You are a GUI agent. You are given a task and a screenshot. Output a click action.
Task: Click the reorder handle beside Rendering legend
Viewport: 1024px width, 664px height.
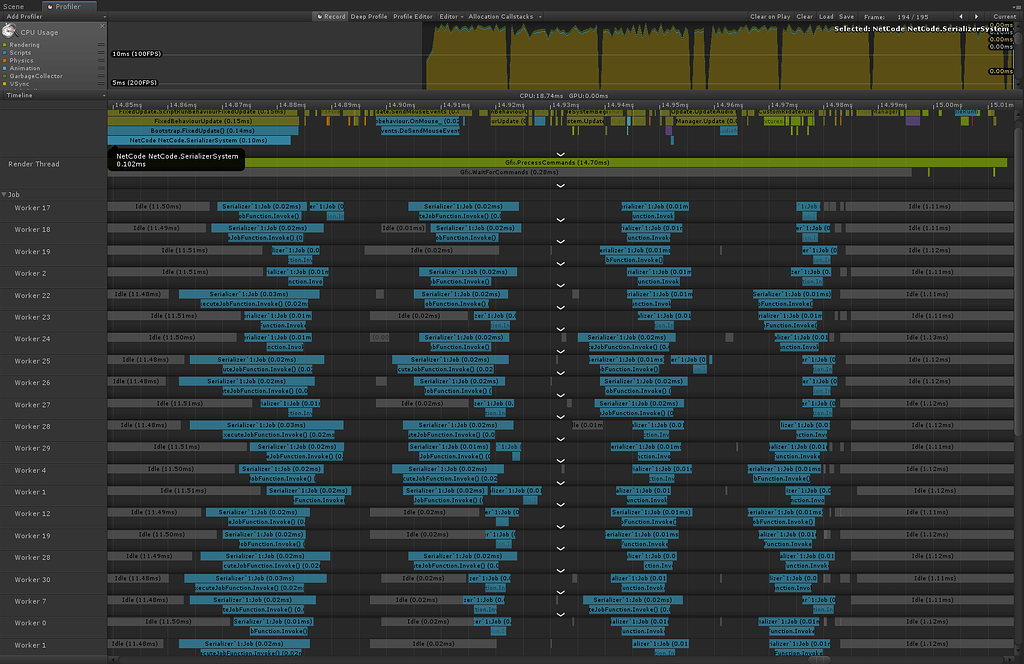101,46
